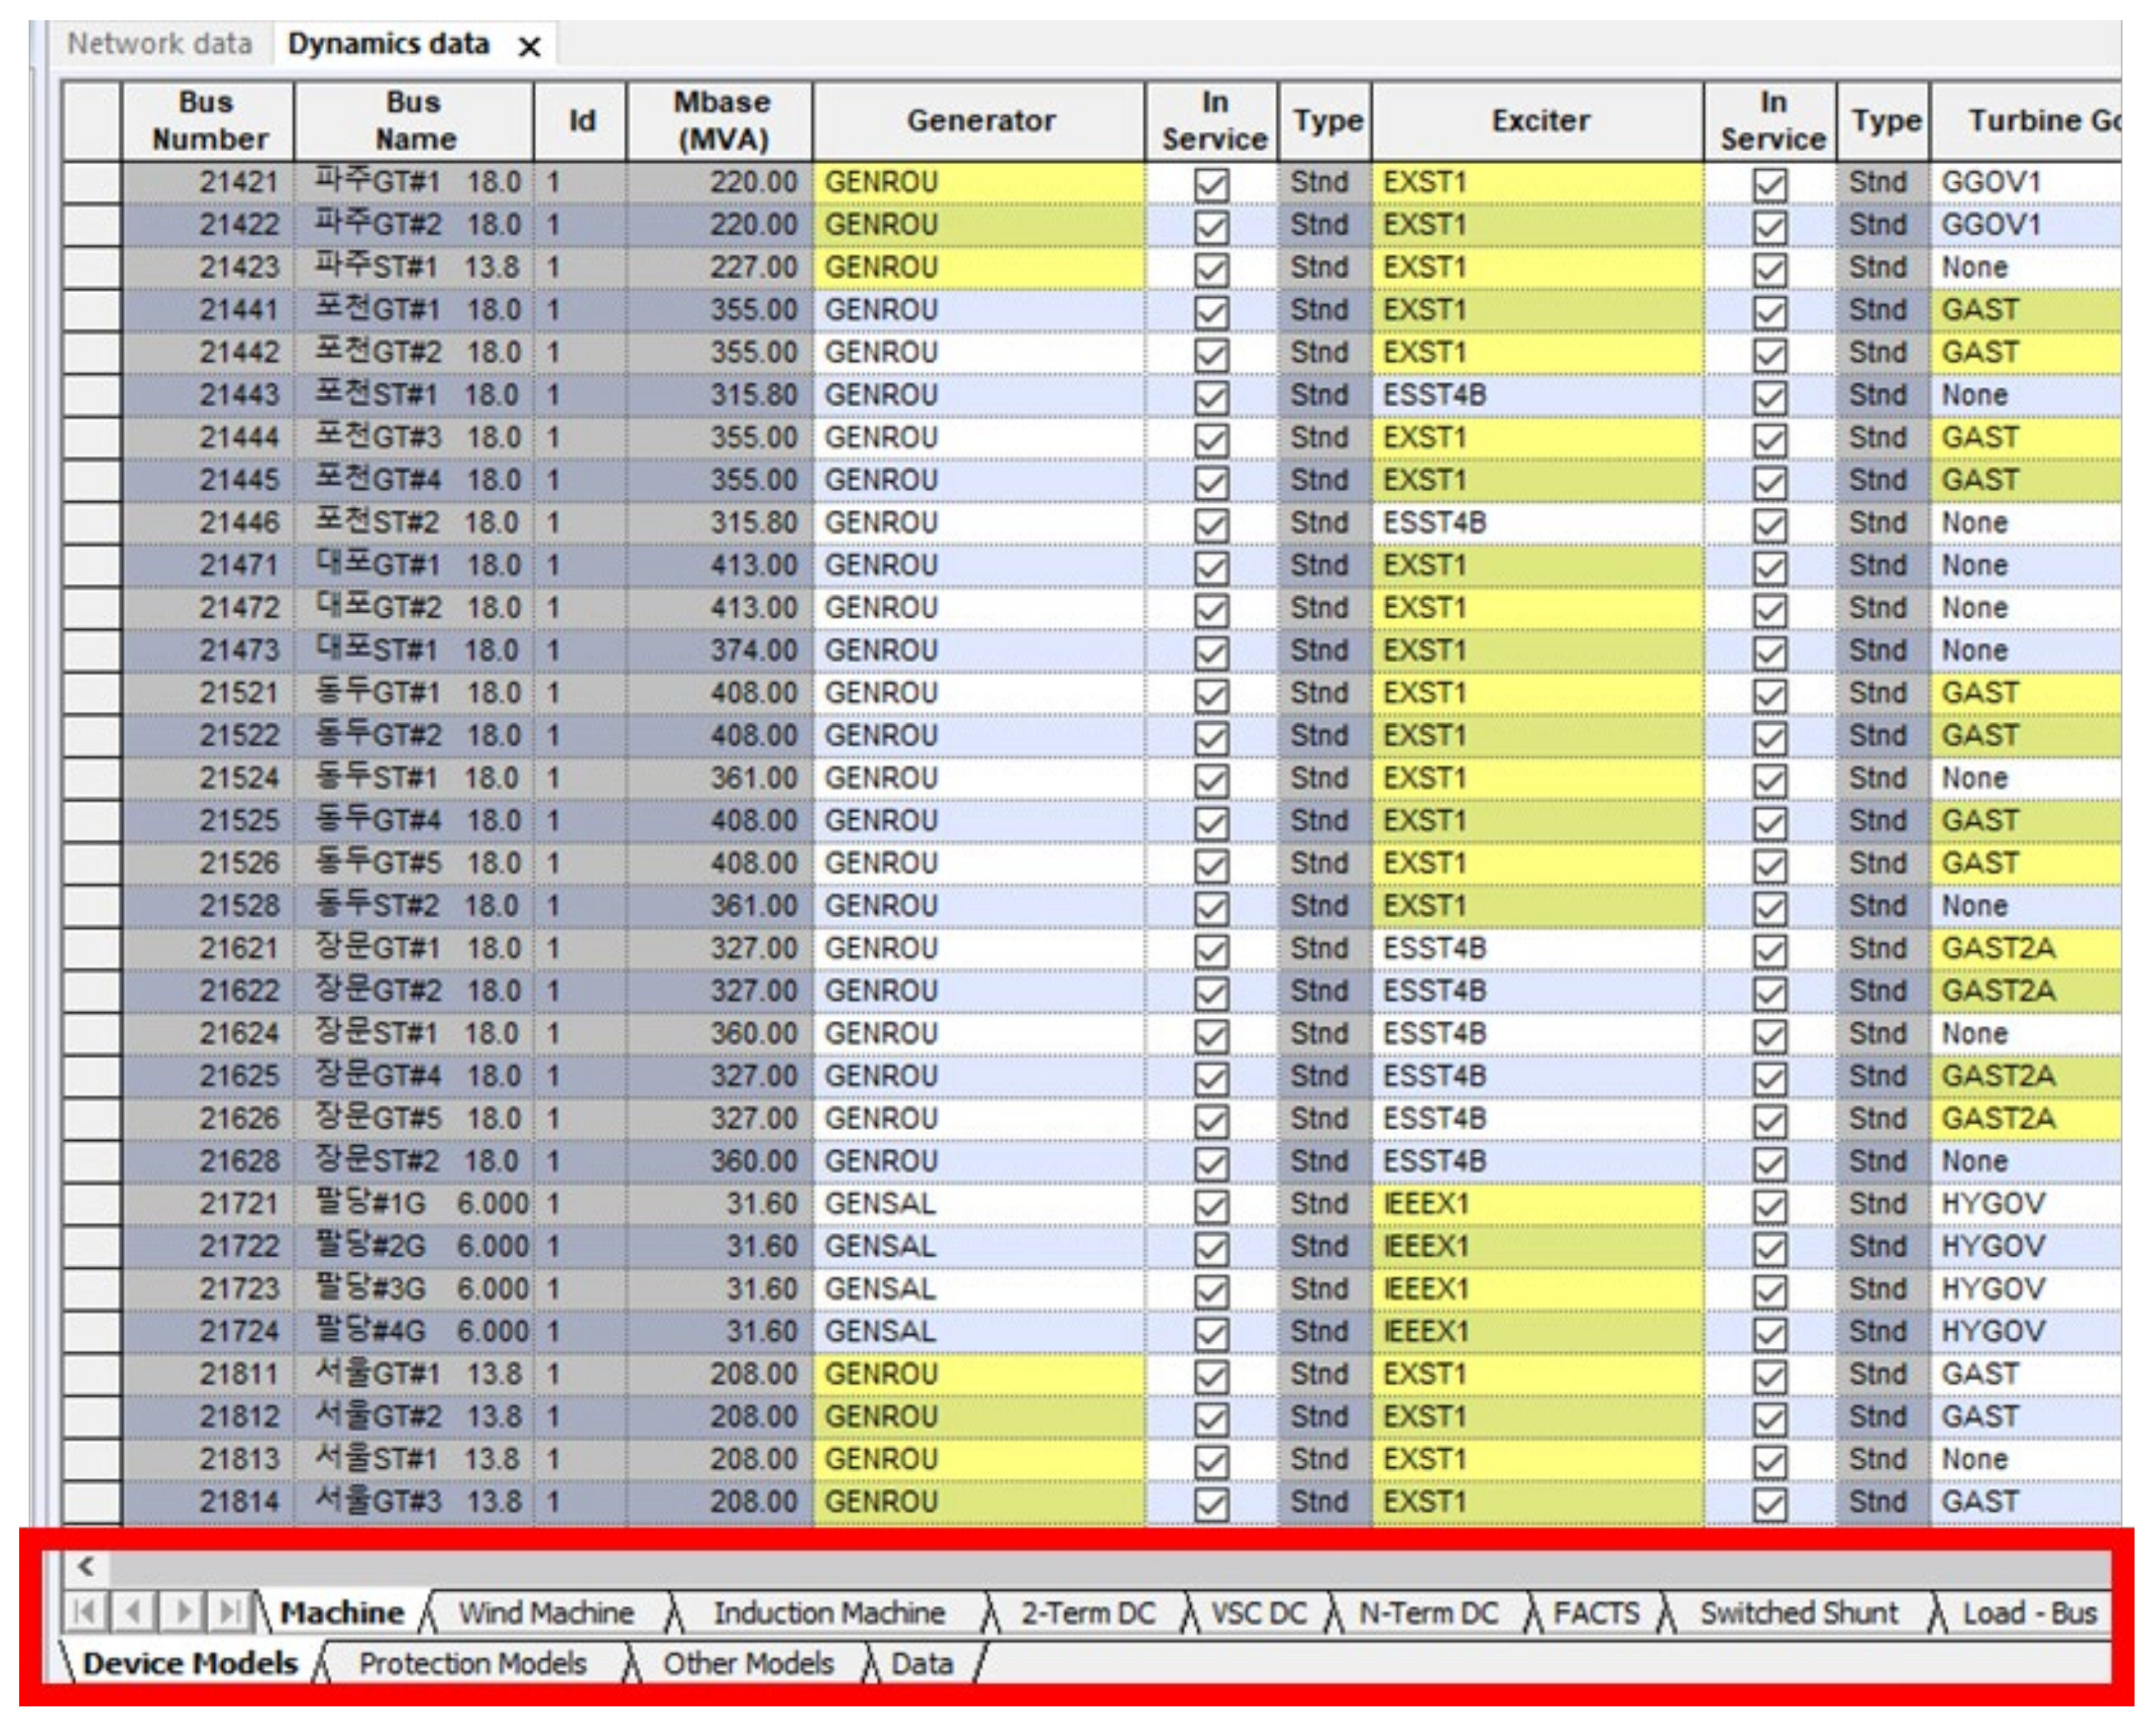Screen dimensions: 2156x1722
Task: Toggle exciter In Service for bus 21443
Action: coord(1769,397)
